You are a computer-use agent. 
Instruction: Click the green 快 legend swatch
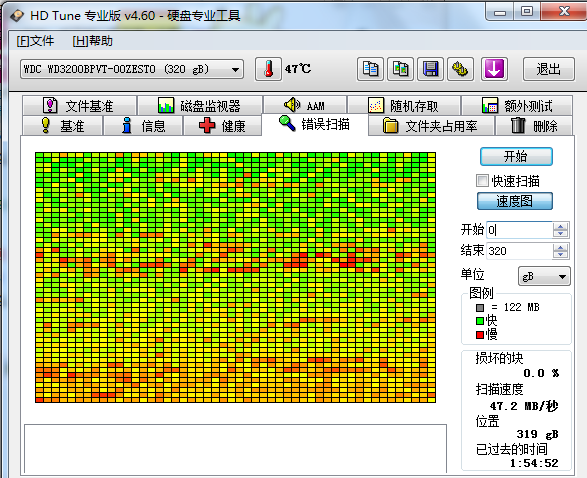(x=480, y=321)
